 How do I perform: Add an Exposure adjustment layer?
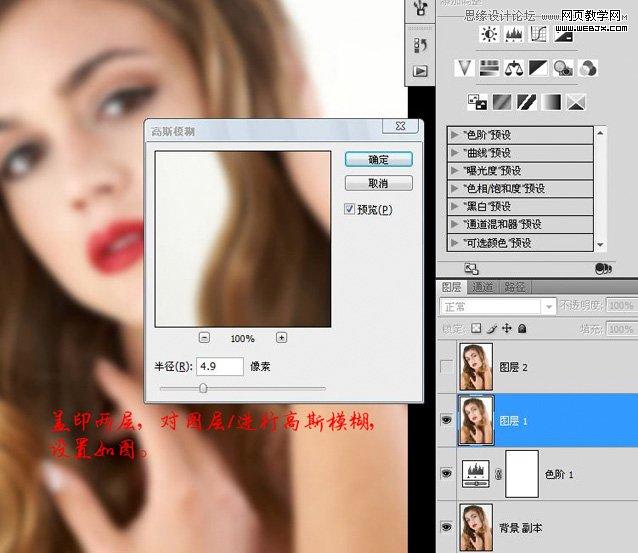pyautogui.click(x=564, y=34)
